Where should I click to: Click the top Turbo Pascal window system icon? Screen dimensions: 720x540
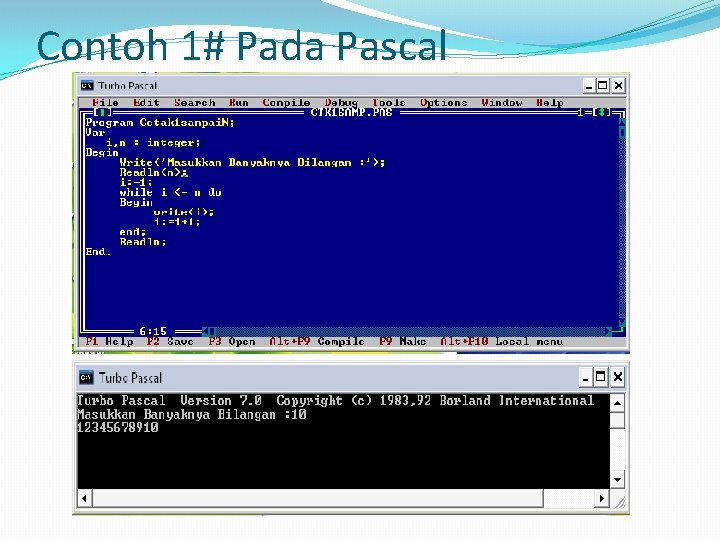(87, 86)
